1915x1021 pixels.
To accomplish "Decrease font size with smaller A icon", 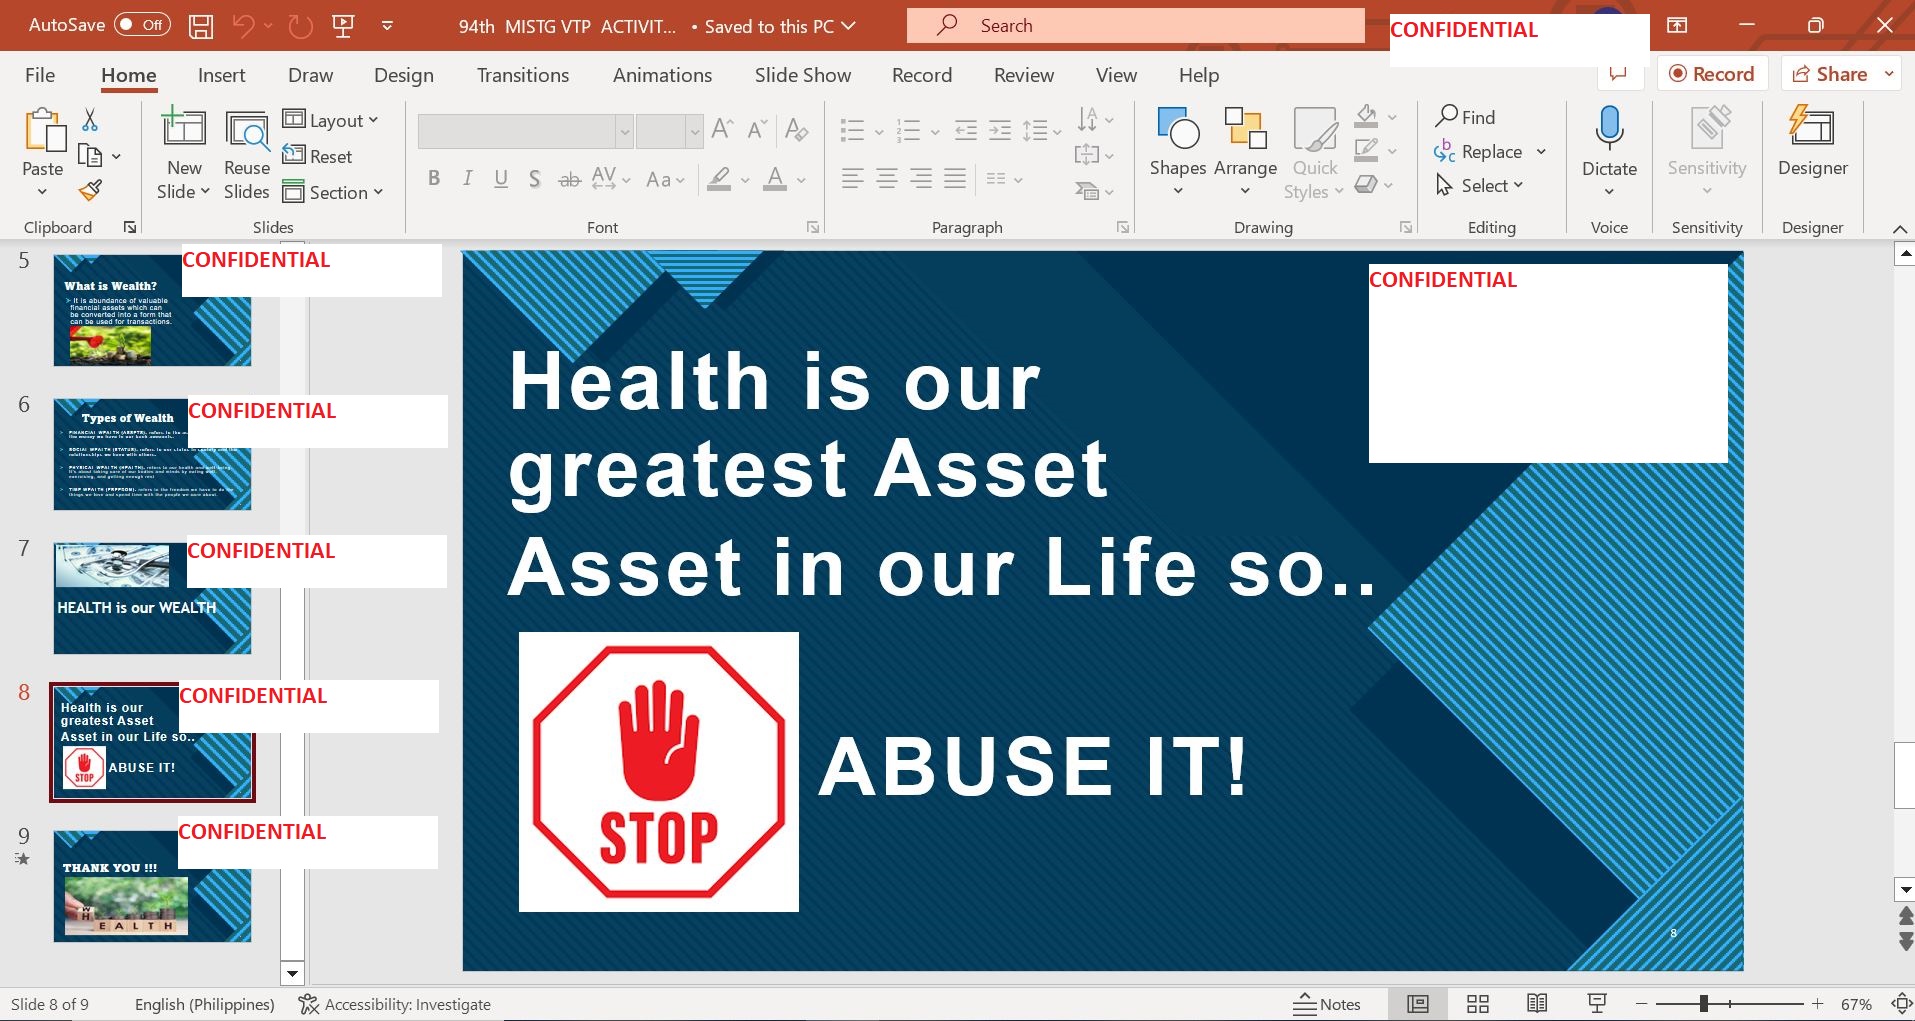I will (x=757, y=129).
